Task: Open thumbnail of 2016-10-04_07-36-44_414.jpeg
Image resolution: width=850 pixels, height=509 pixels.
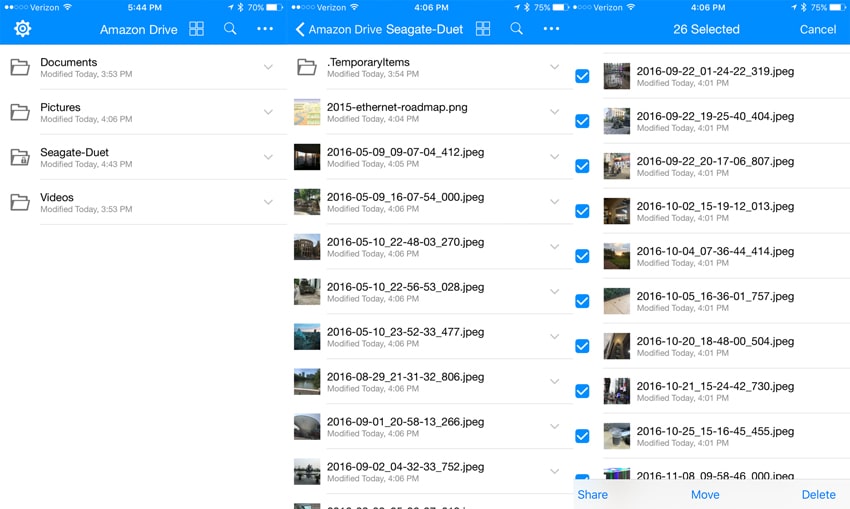Action: click(x=617, y=256)
